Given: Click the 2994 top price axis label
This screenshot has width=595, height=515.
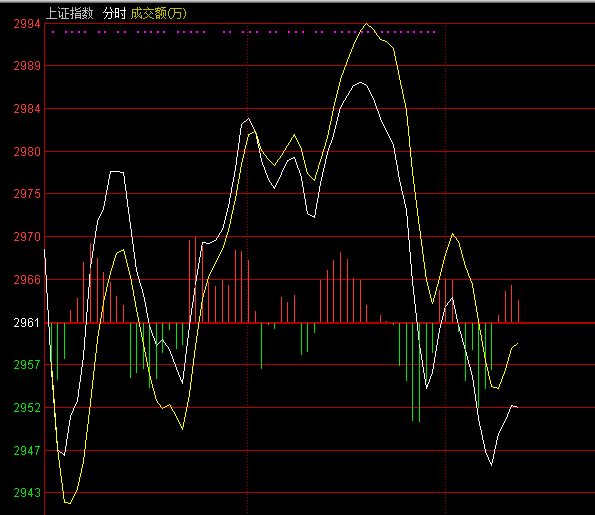Looking at the screenshot, I should pos(27,24).
